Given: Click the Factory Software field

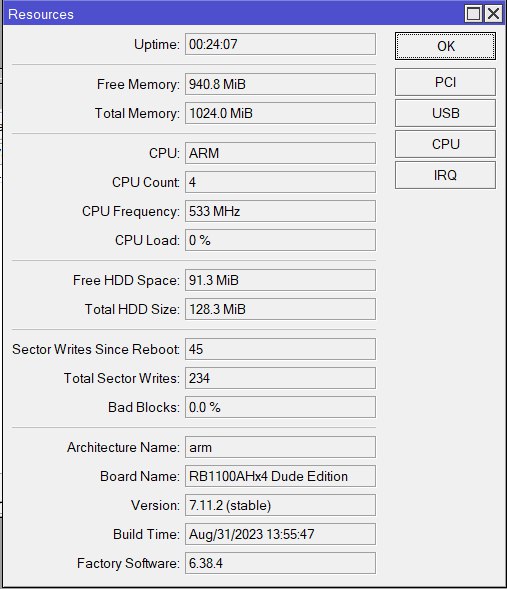Looking at the screenshot, I should [x=280, y=563].
